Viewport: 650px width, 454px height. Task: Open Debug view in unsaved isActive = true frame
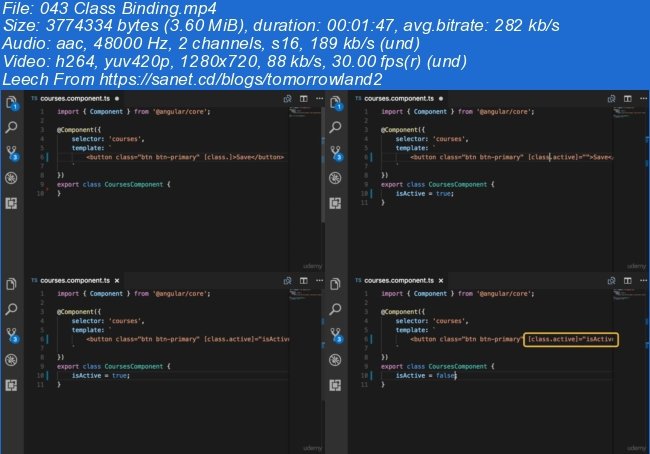(335, 178)
